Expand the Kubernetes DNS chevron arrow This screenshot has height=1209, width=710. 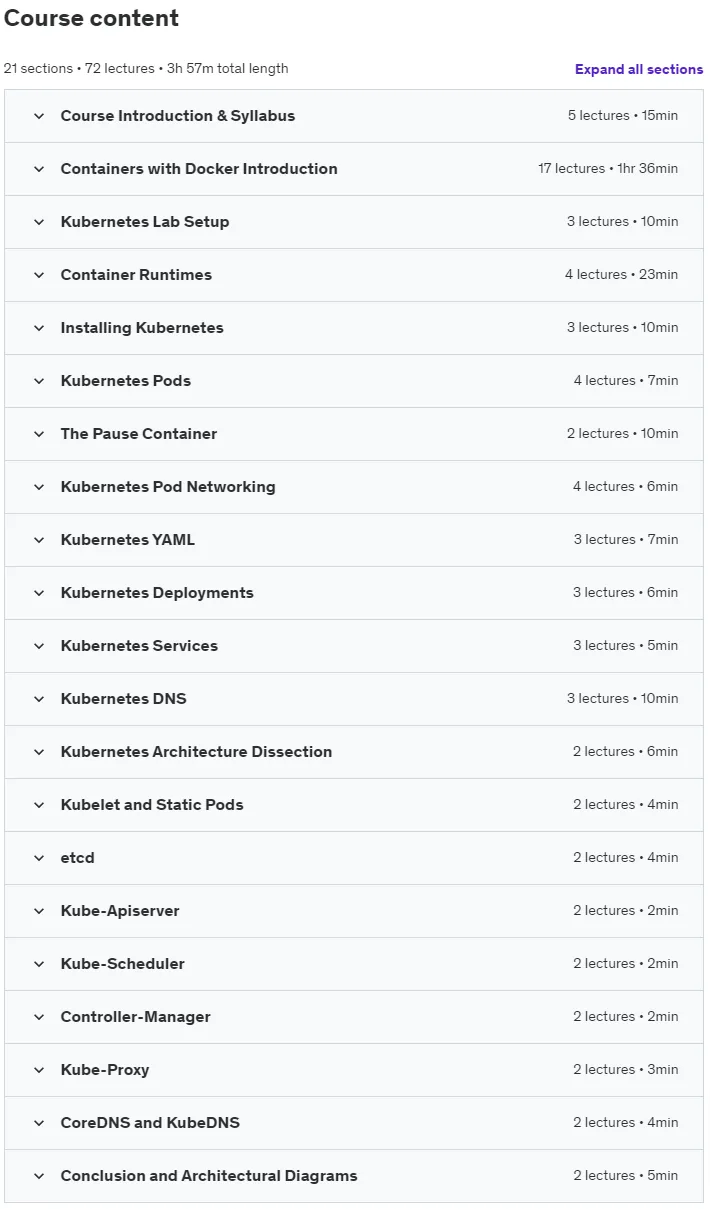39,699
